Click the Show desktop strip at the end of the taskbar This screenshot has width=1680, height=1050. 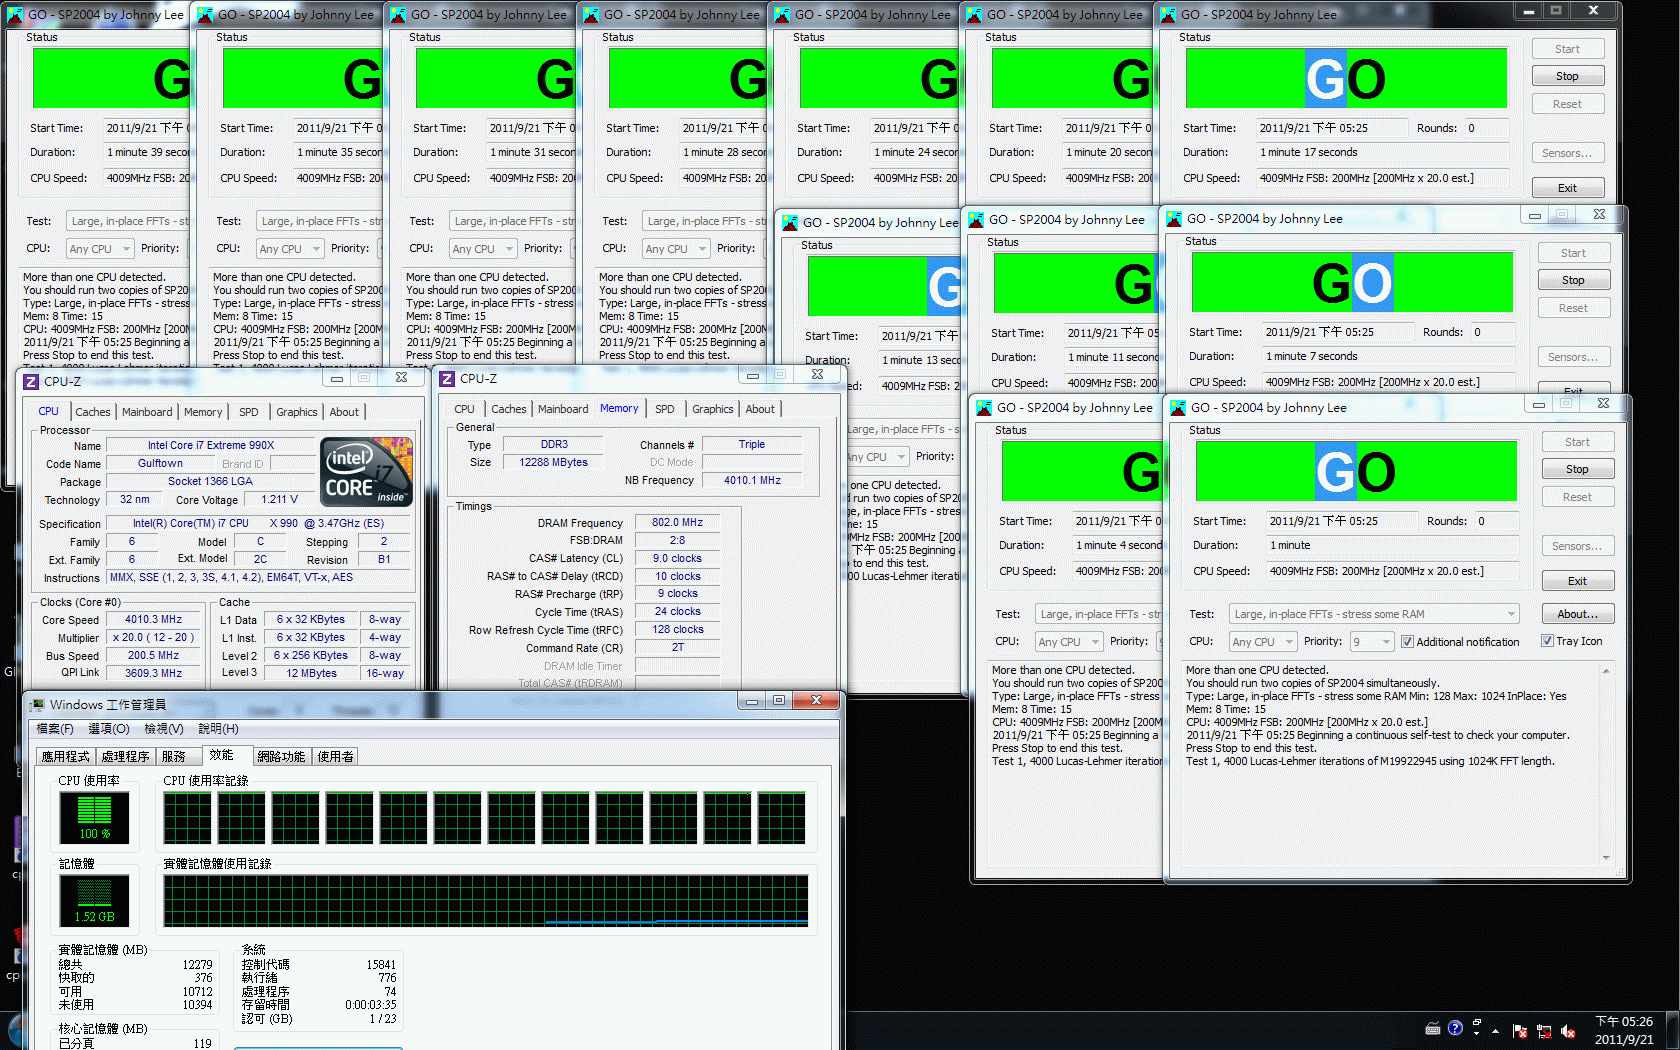click(1672, 1030)
